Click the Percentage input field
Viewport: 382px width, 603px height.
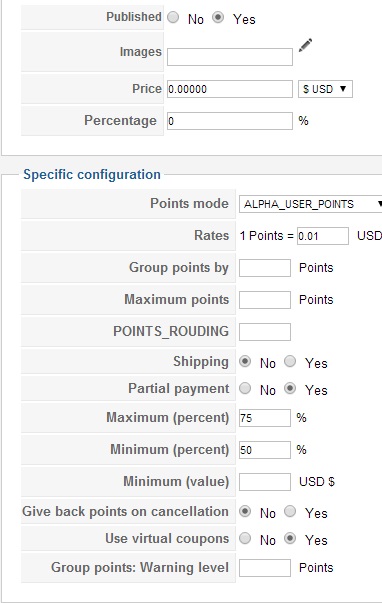pyautogui.click(x=230, y=121)
